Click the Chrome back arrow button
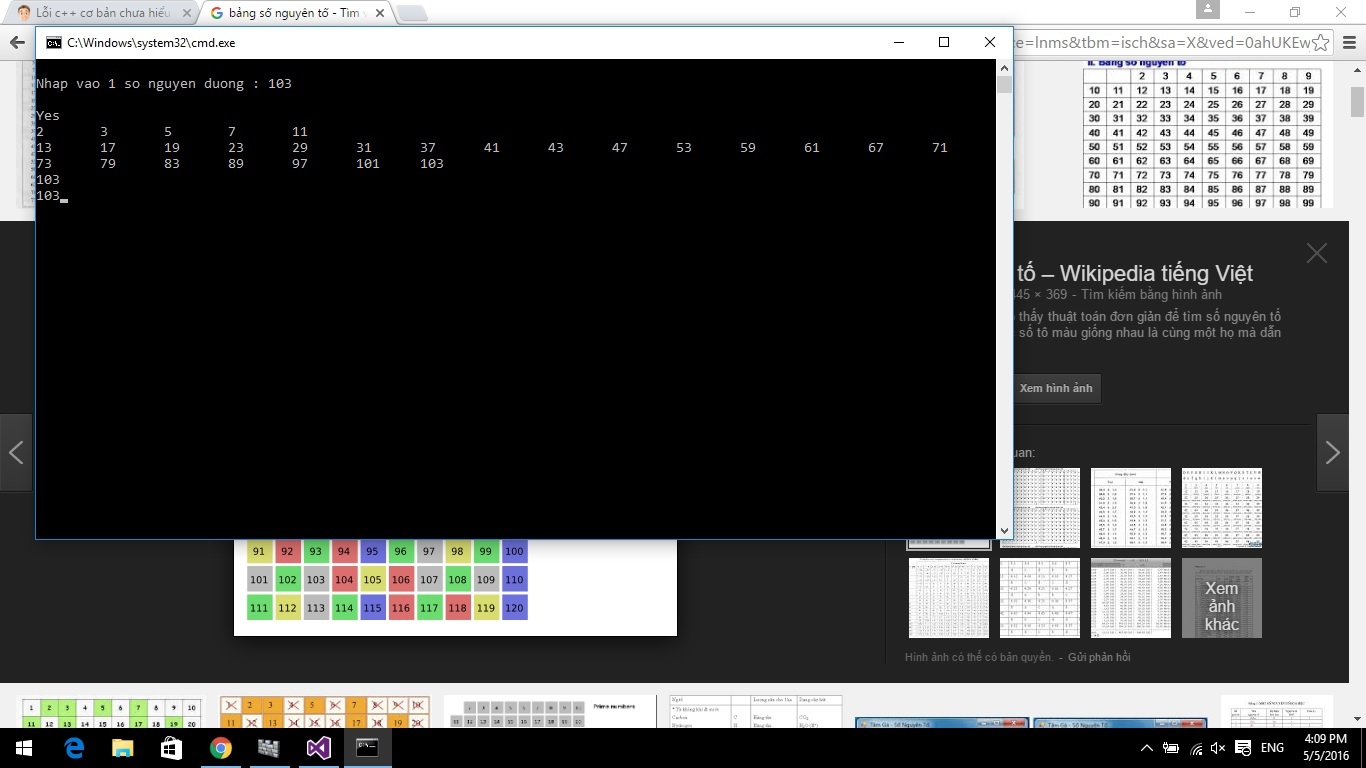 pyautogui.click(x=16, y=42)
